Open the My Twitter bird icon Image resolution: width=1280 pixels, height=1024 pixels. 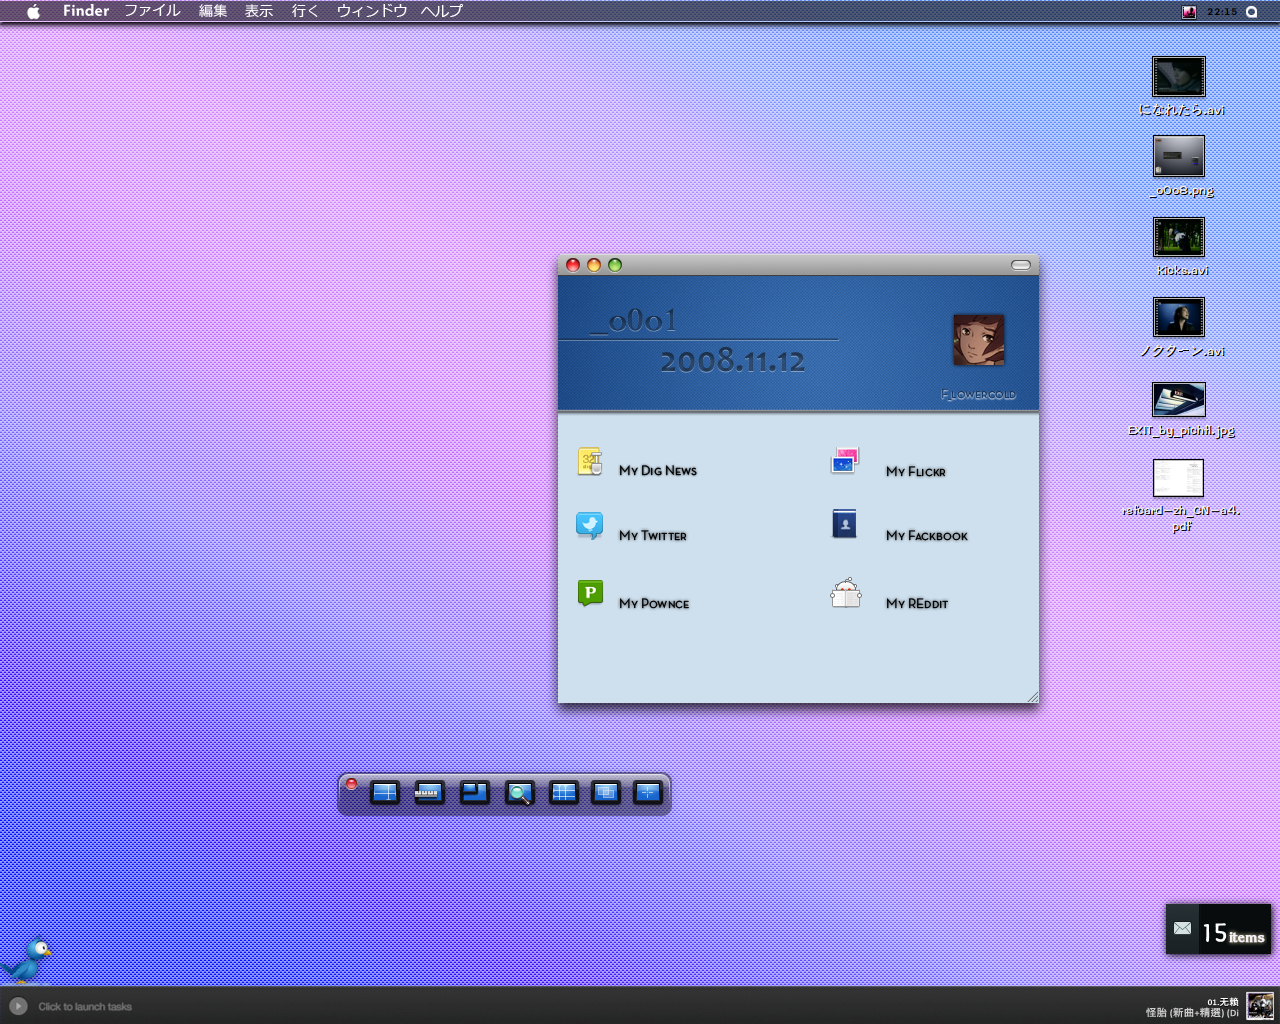(x=590, y=526)
